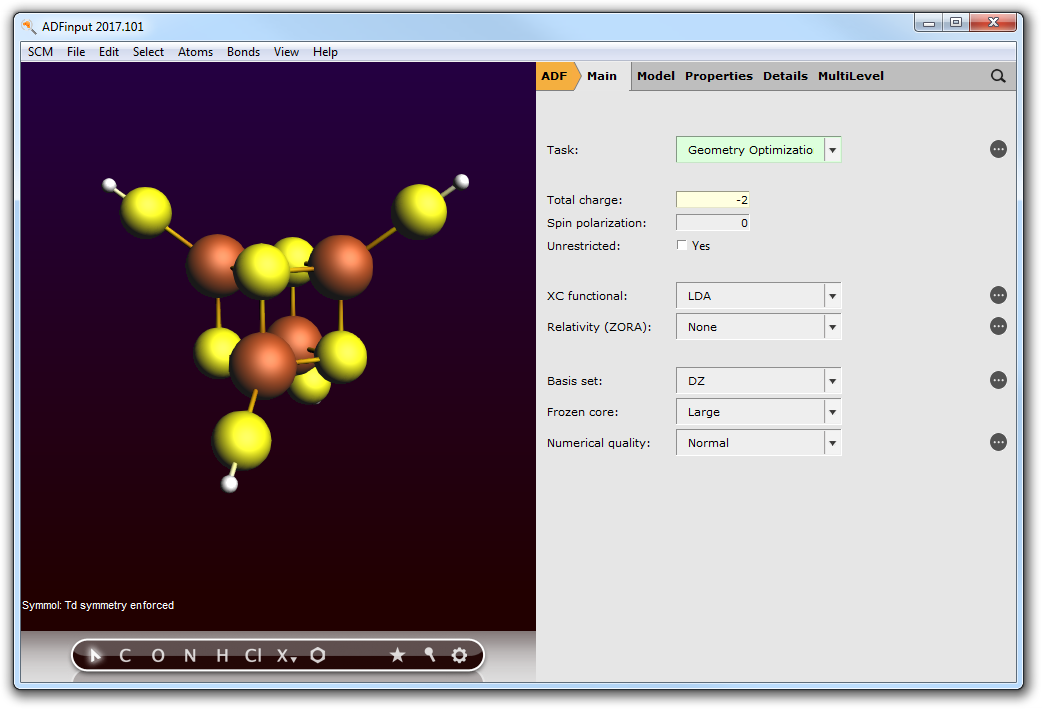Expand the XC functional dropdown
This screenshot has height=709, width=1042.
click(832, 296)
